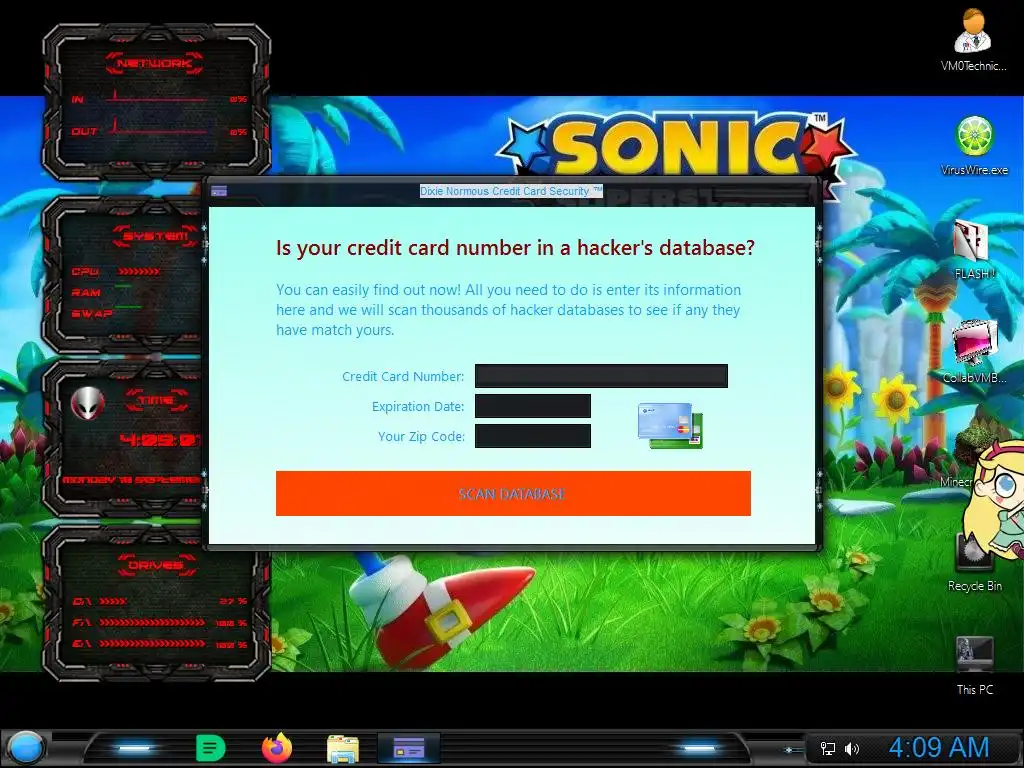Open File Explorer from the taskbar
The image size is (1024, 768).
343,749
